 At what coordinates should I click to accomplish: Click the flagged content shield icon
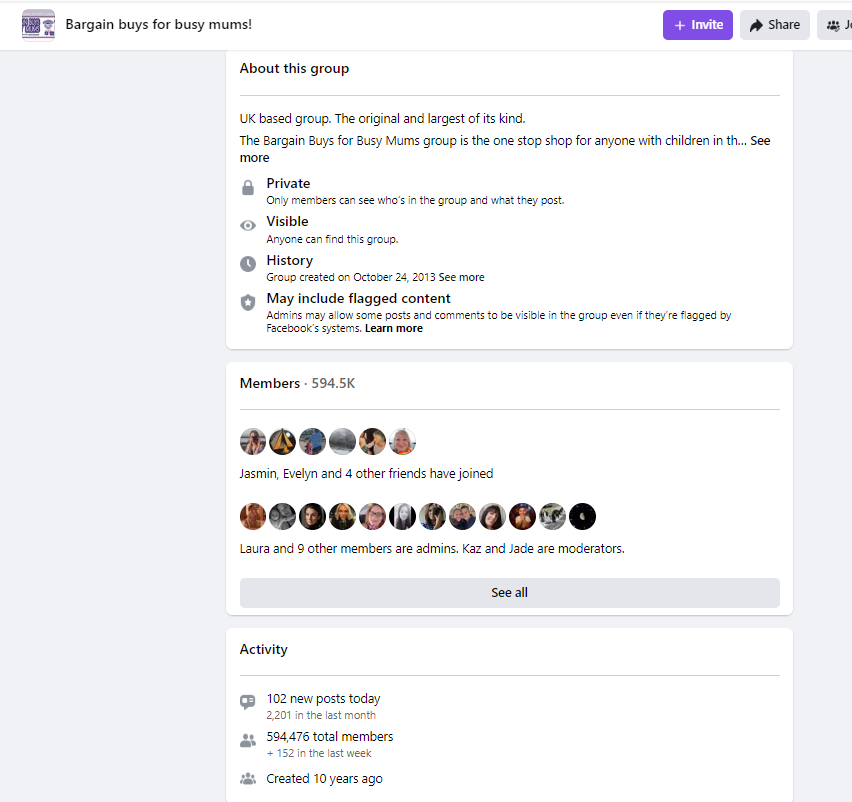click(x=248, y=302)
